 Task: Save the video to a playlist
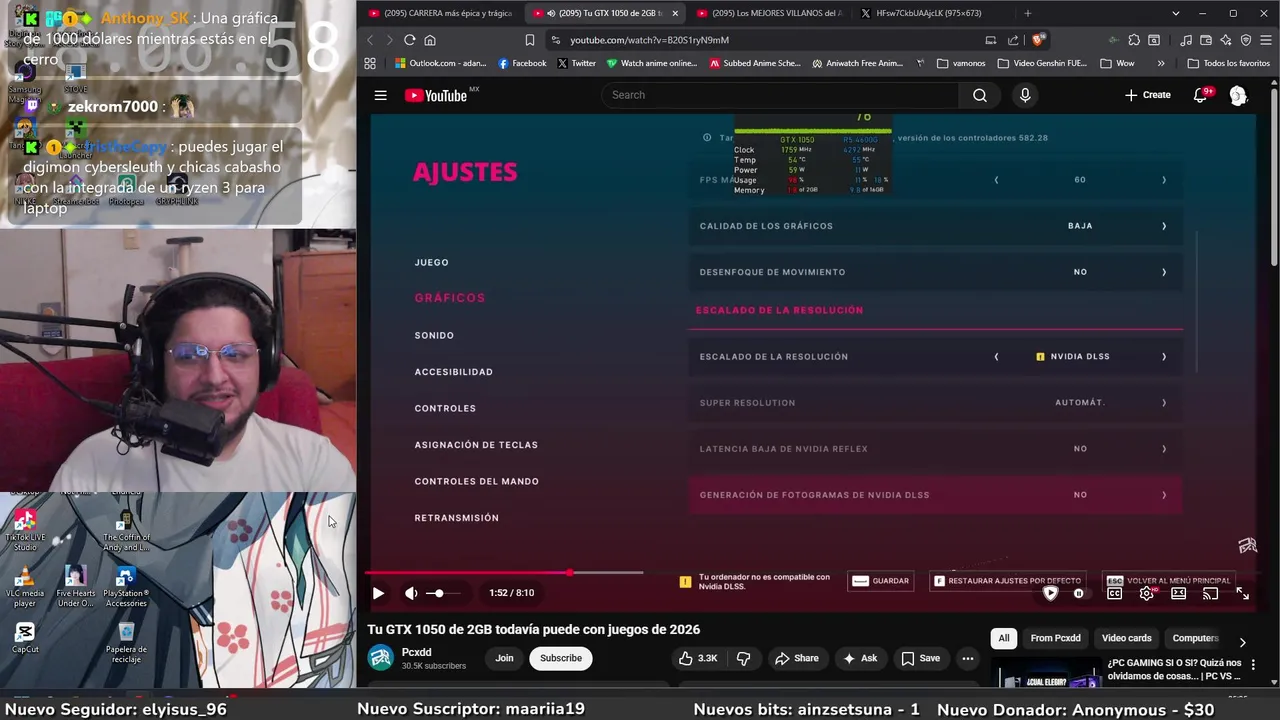[920, 658]
